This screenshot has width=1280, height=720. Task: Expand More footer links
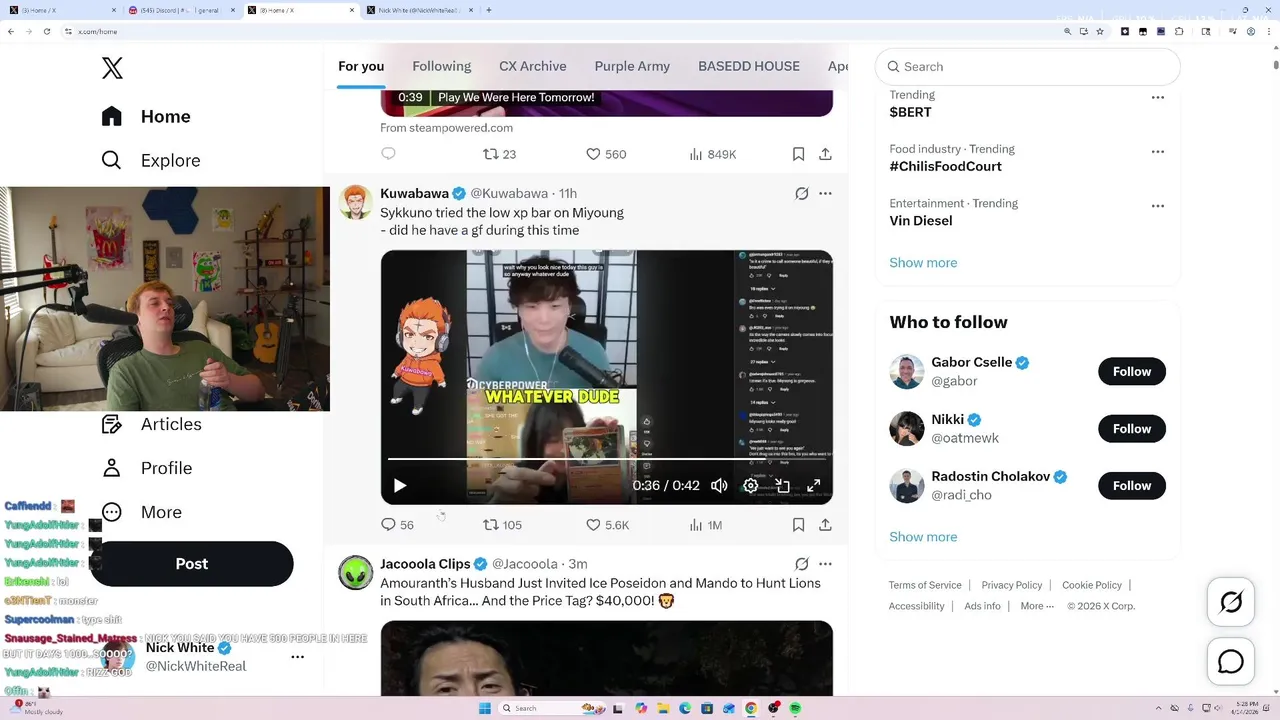pyautogui.click(x=1037, y=606)
